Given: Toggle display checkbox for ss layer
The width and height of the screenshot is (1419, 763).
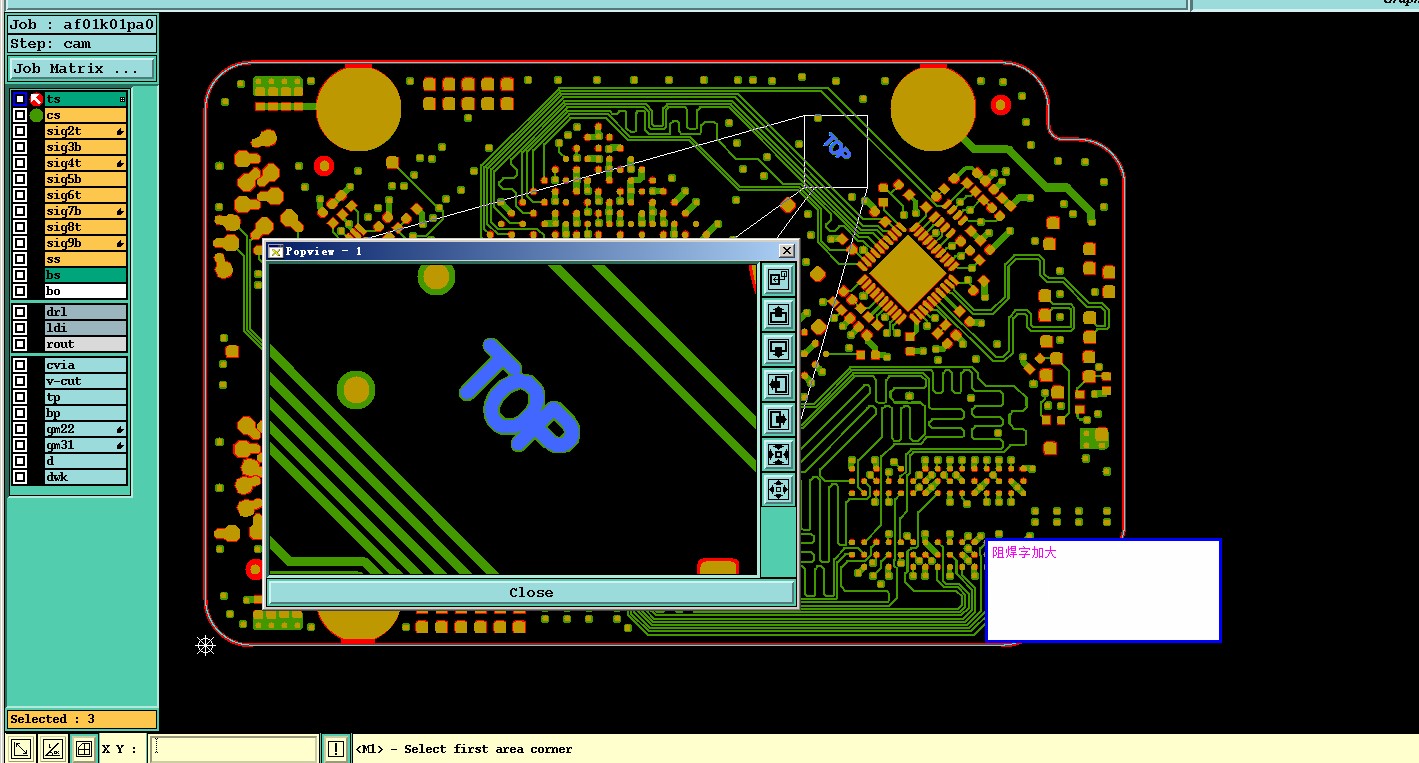Looking at the screenshot, I should coord(20,259).
